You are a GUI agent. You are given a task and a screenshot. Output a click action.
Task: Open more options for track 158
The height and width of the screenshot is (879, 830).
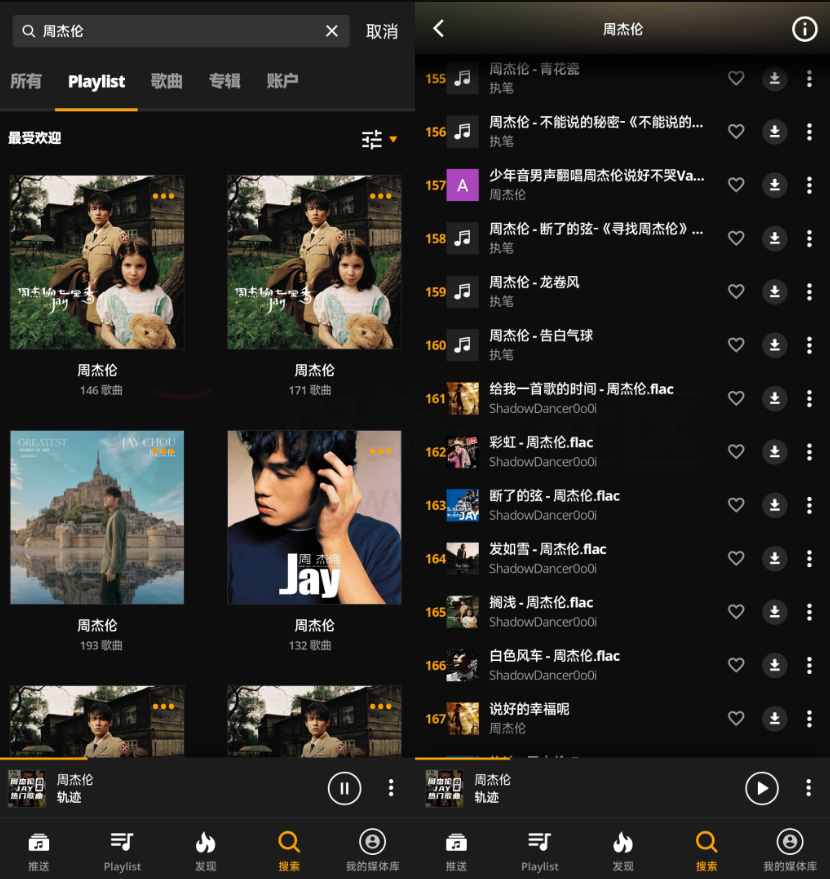[809, 238]
